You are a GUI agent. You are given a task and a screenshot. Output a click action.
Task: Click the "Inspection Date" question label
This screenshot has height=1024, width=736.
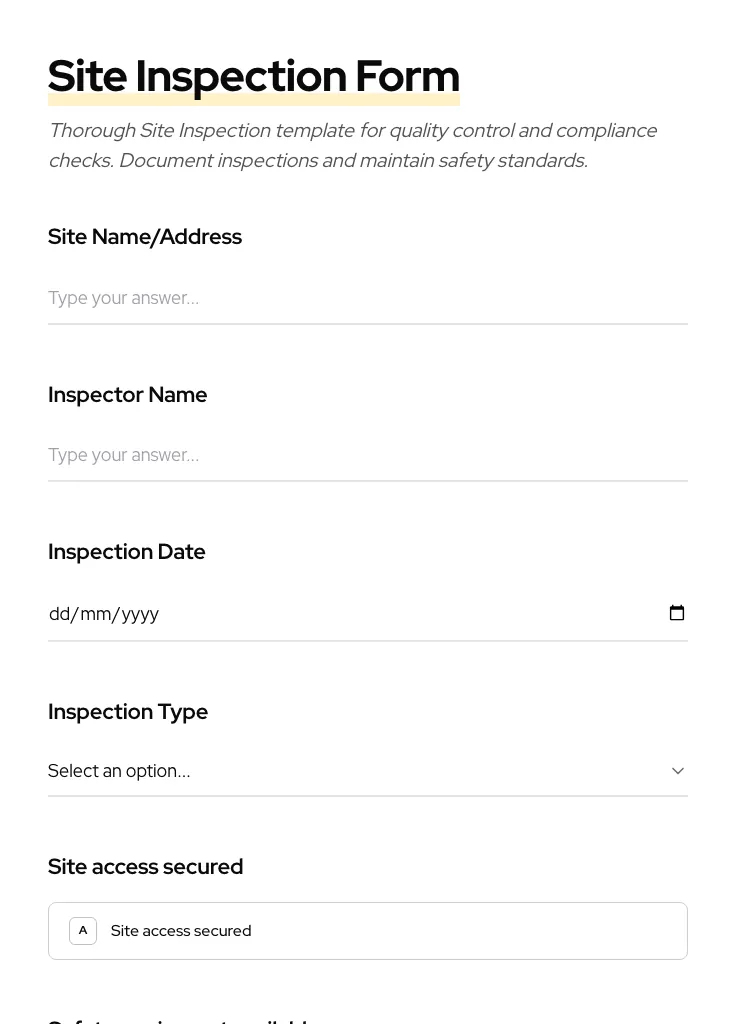click(x=127, y=552)
